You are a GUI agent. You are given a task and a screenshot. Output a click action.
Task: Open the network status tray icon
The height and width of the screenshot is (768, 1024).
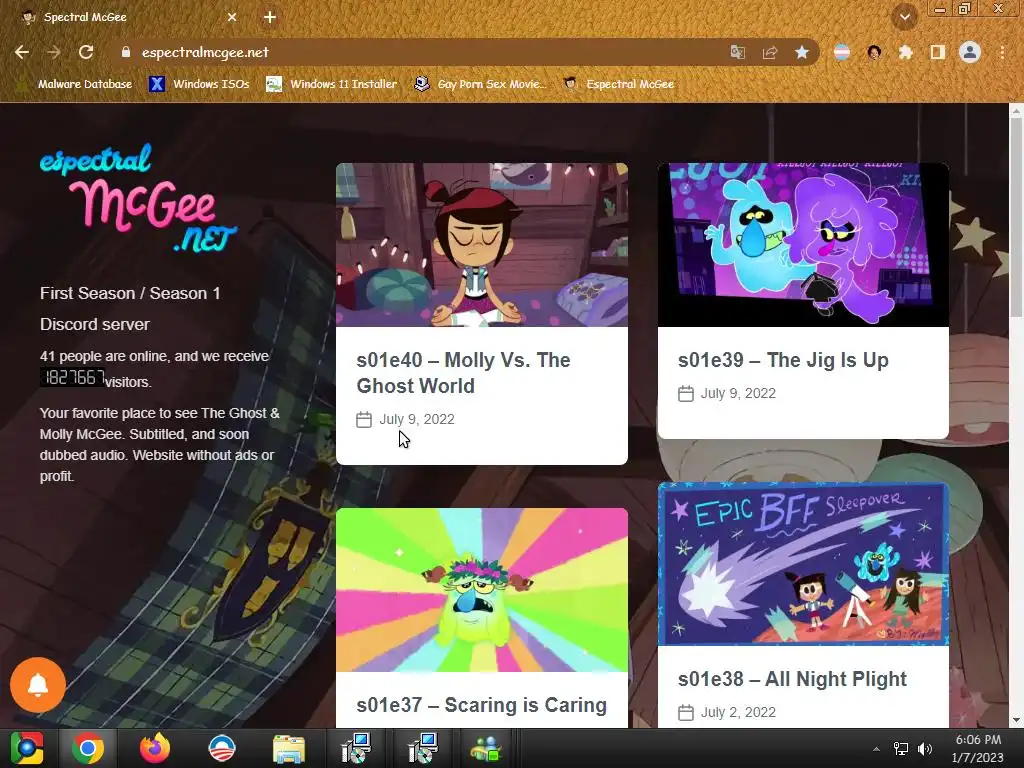901,749
